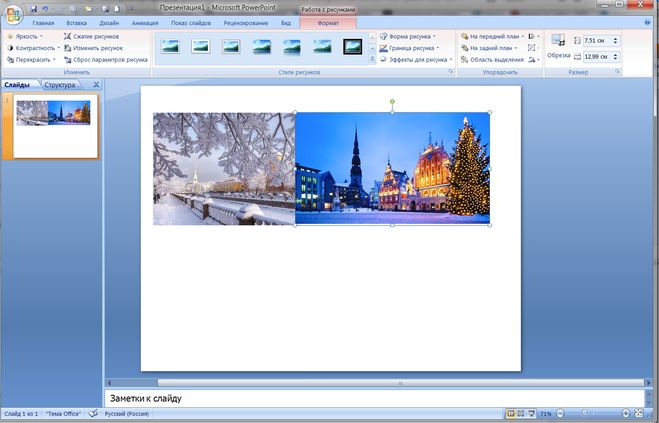This screenshot has height=423, width=659.
Task: Switch to Normal view in status bar
Action: point(511,413)
